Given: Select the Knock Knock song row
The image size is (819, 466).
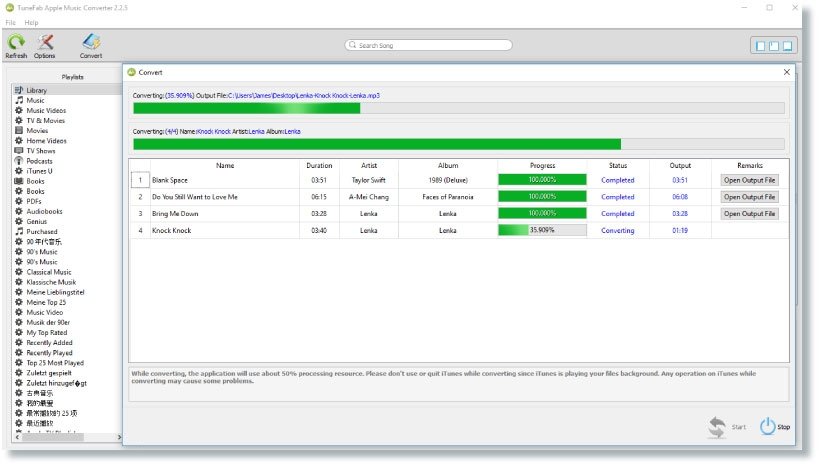Looking at the screenshot, I should pyautogui.click(x=459, y=230).
